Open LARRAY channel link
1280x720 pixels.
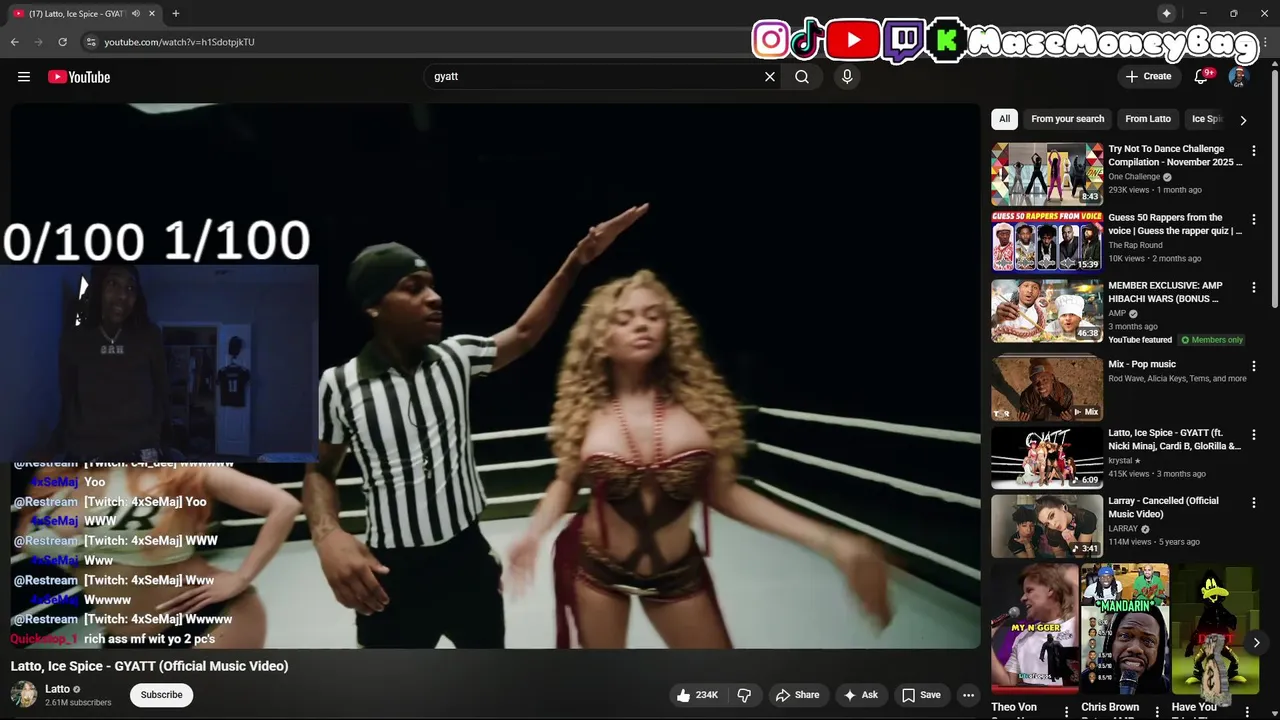click(x=1123, y=529)
